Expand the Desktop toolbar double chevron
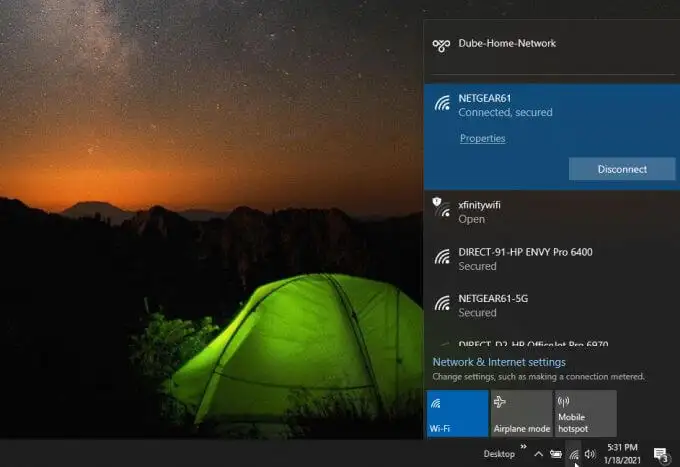This screenshot has height=467, width=680. click(x=523, y=447)
